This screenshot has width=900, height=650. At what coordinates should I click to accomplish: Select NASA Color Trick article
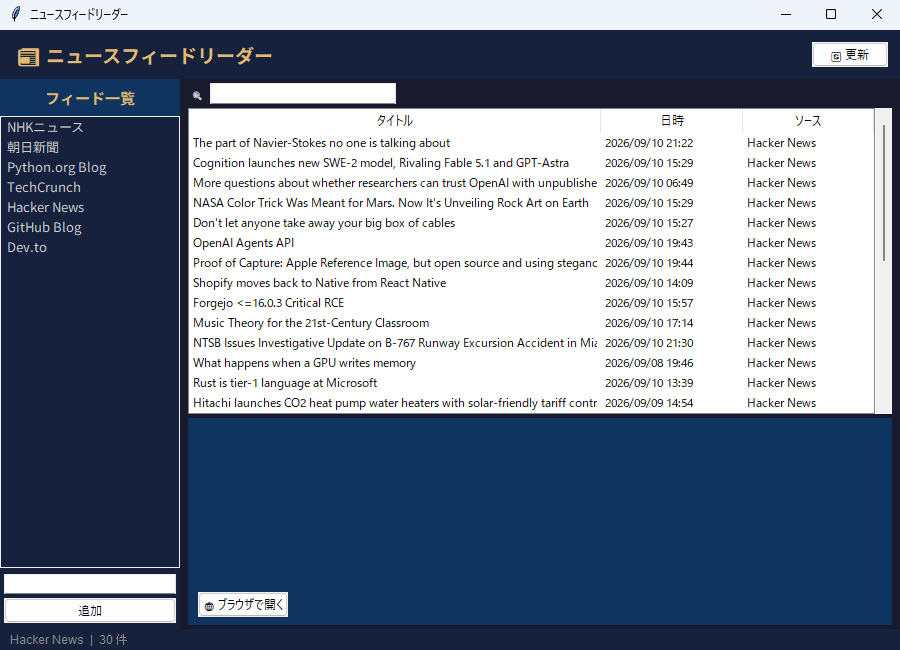531,203
